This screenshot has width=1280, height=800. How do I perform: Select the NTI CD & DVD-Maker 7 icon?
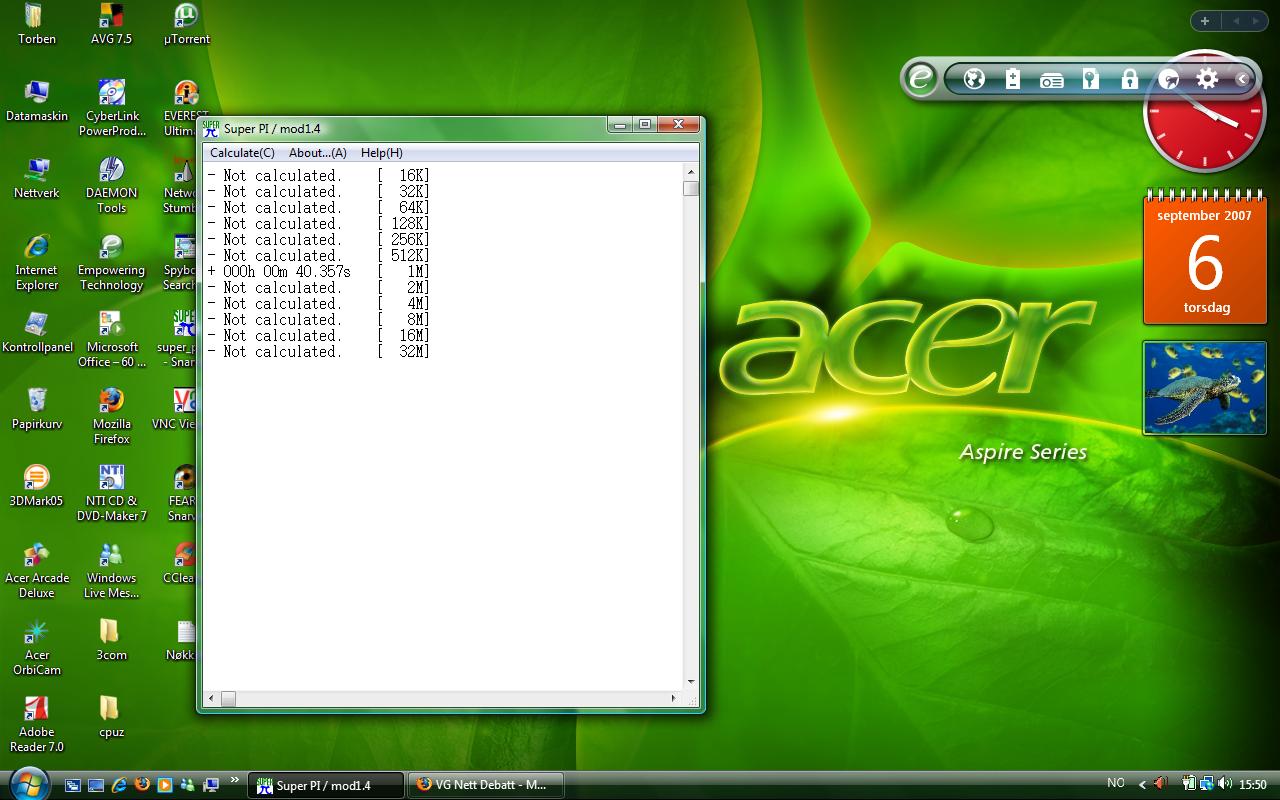tap(112, 493)
